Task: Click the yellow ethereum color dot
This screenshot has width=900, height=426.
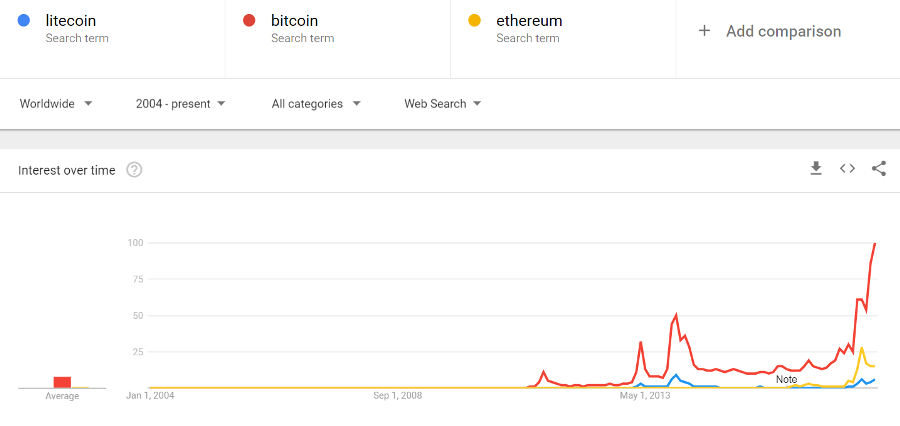Action: tap(475, 20)
